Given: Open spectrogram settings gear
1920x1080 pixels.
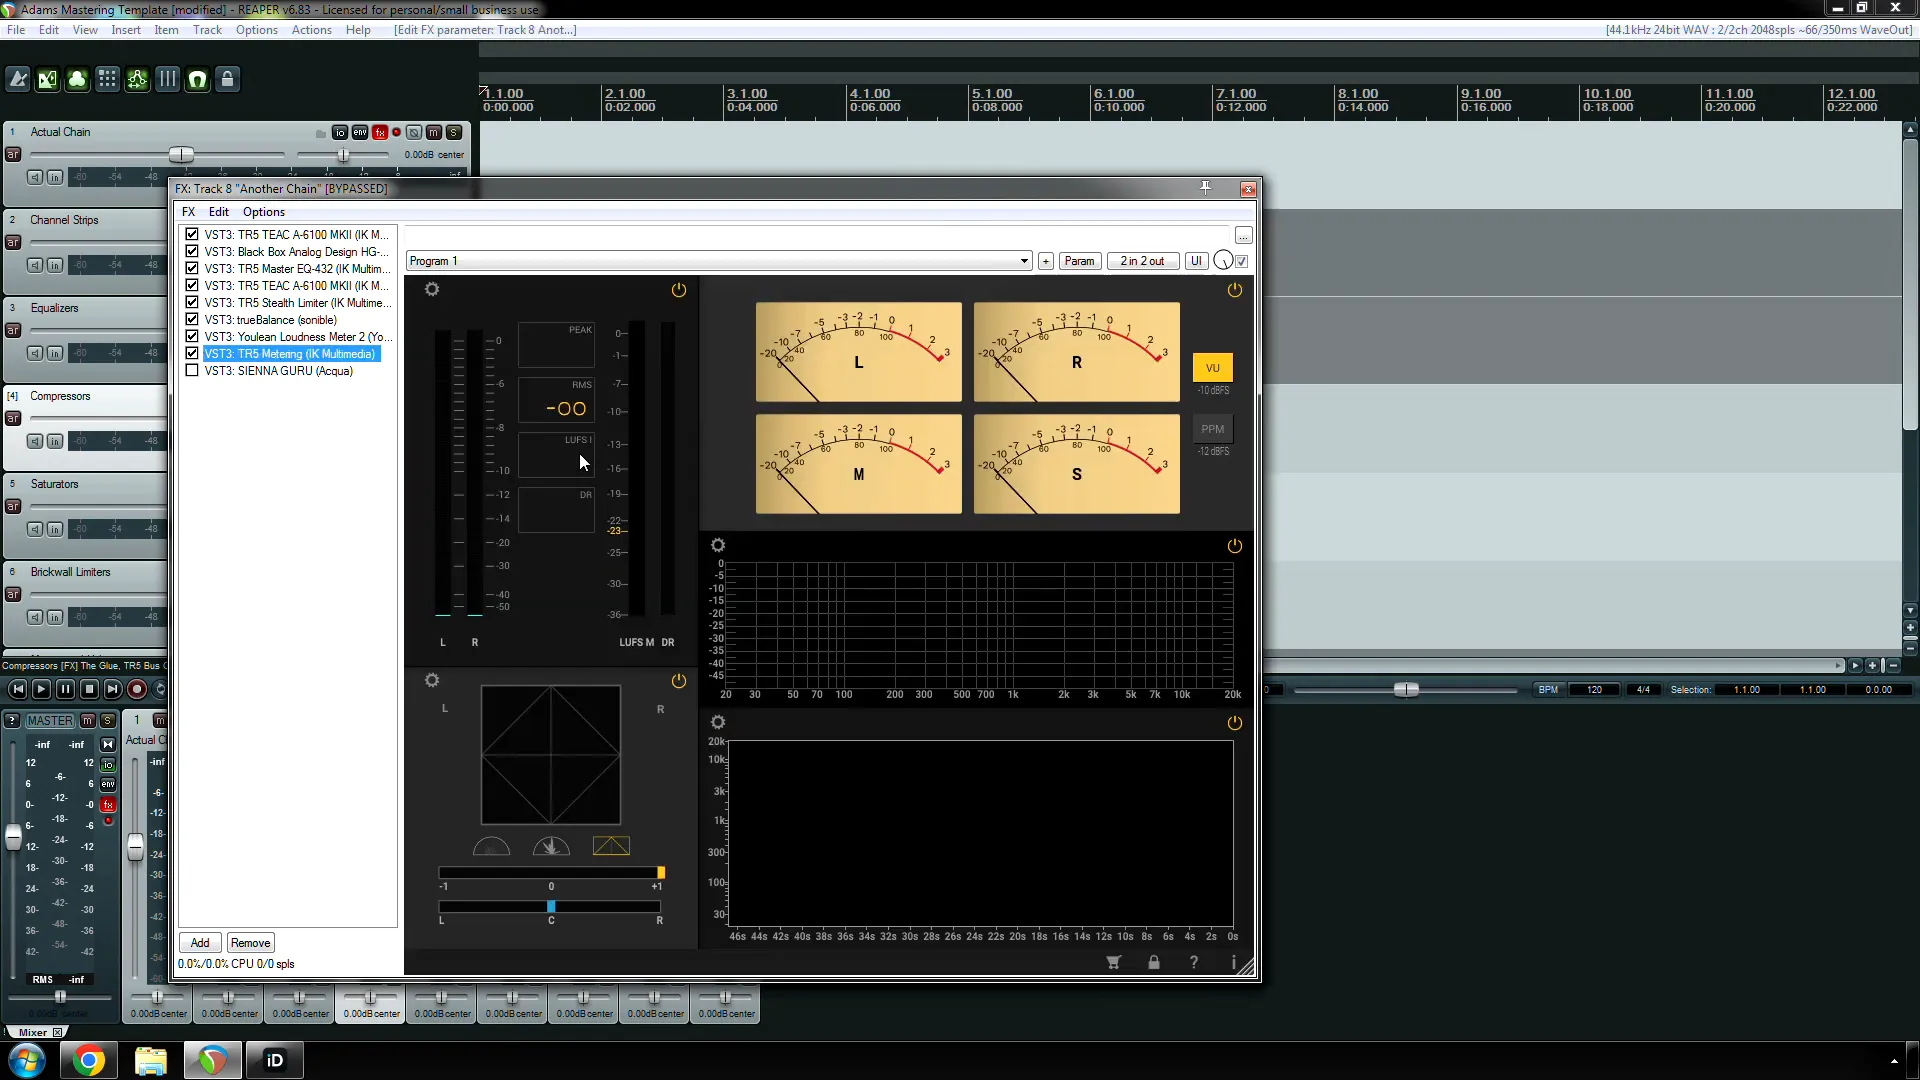Looking at the screenshot, I should click(x=718, y=722).
